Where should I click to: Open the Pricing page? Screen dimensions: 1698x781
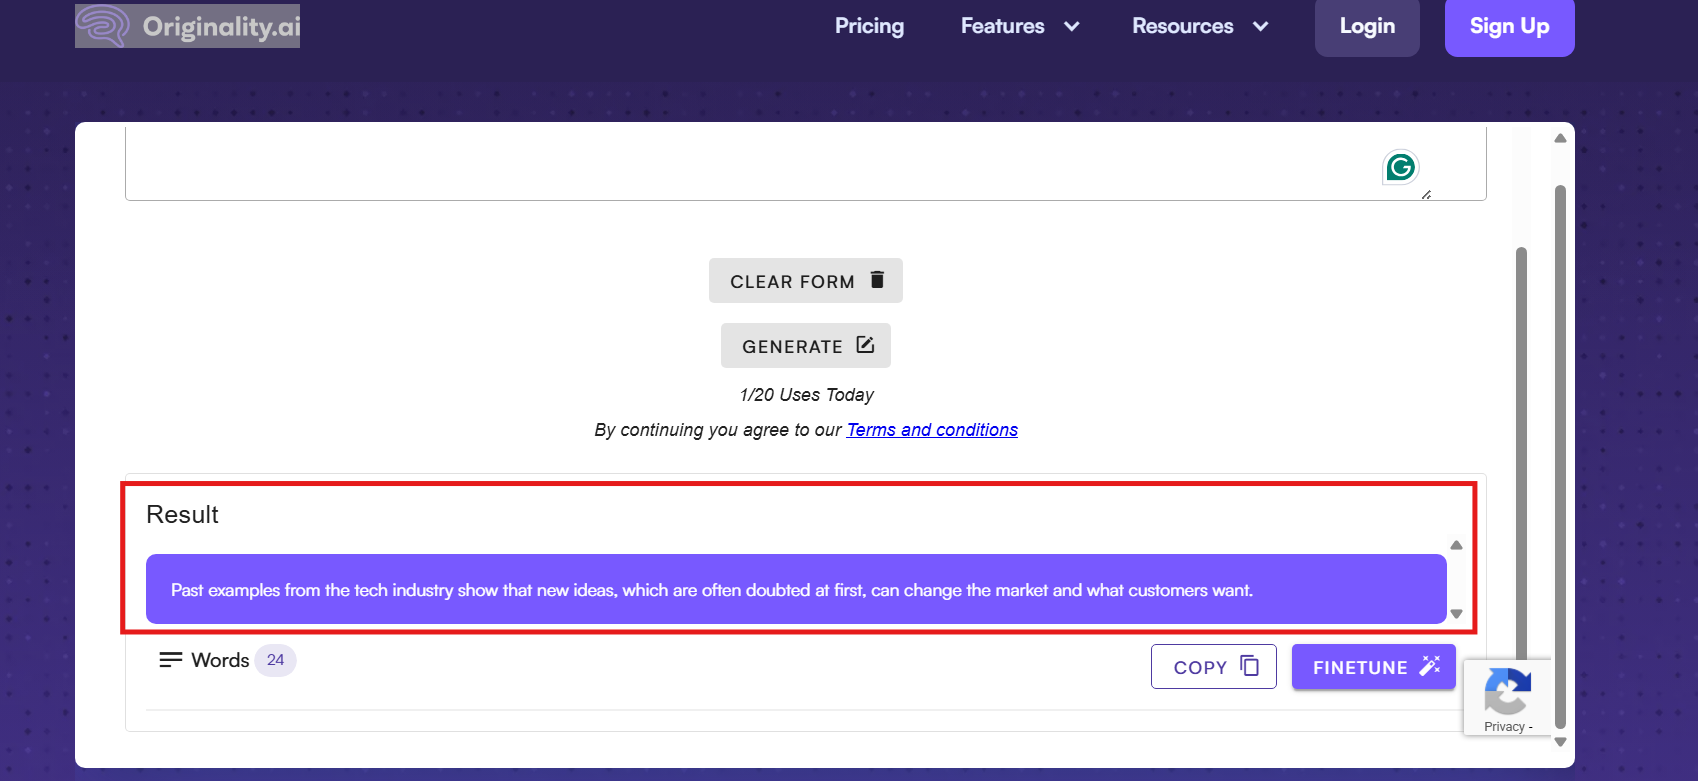(x=869, y=26)
